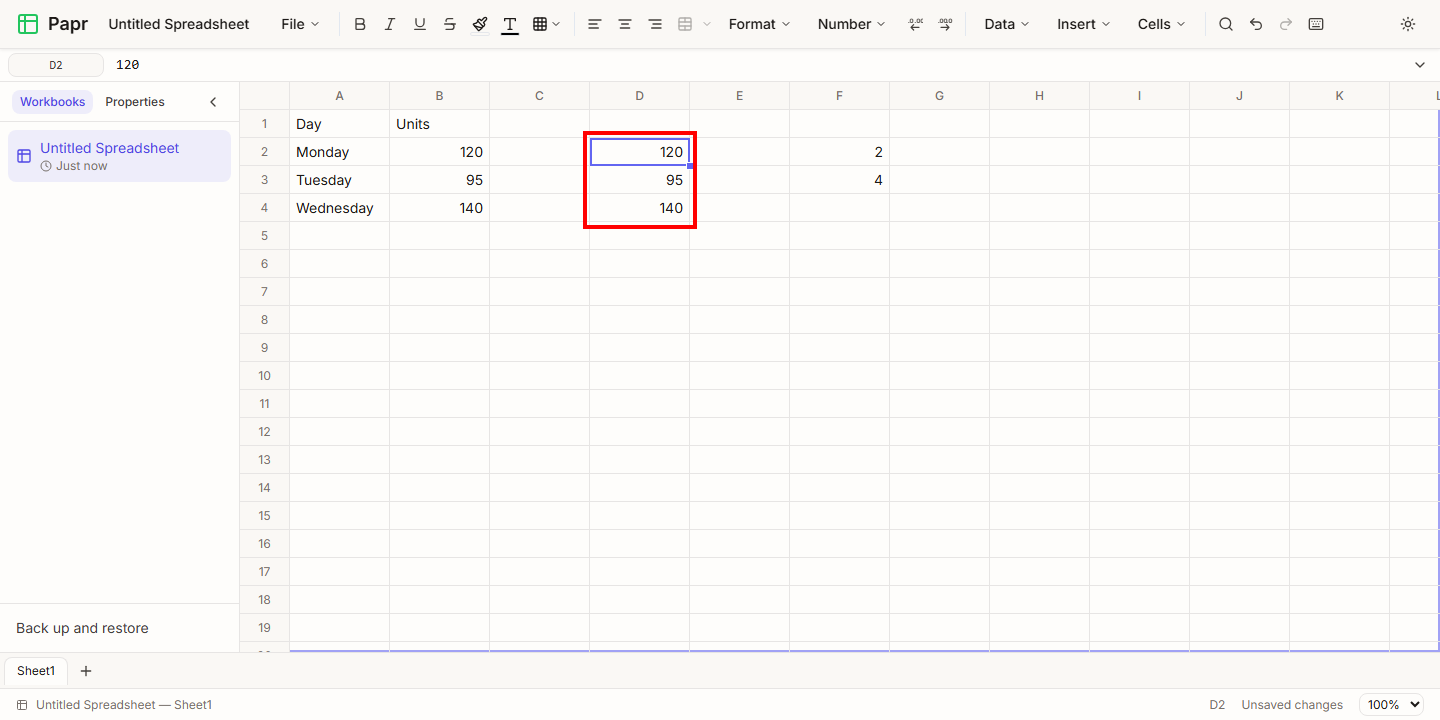Open the Insert menu
This screenshot has width=1440, height=720.
(1084, 24)
